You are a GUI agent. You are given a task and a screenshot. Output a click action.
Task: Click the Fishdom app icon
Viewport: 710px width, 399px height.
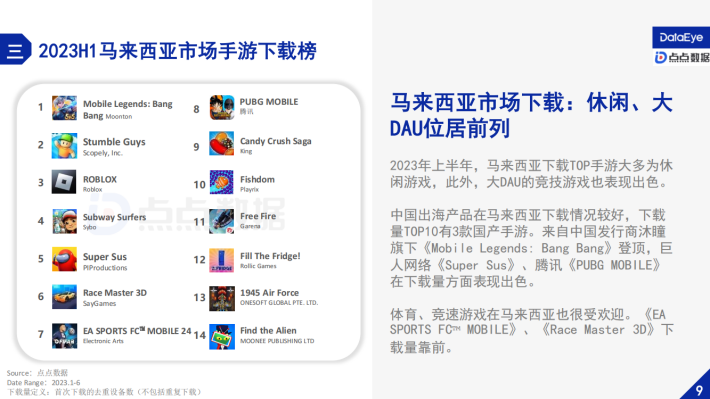click(221, 182)
